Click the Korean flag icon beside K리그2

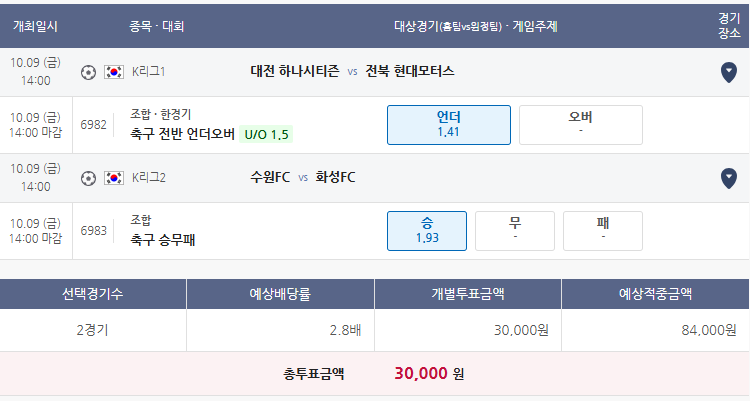(x=114, y=178)
